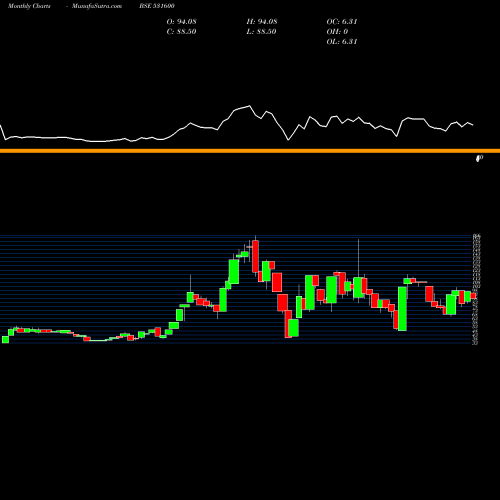The image size is (500, 500).
Task: Click the MunafaSutra.com label
Action: coord(97,6)
